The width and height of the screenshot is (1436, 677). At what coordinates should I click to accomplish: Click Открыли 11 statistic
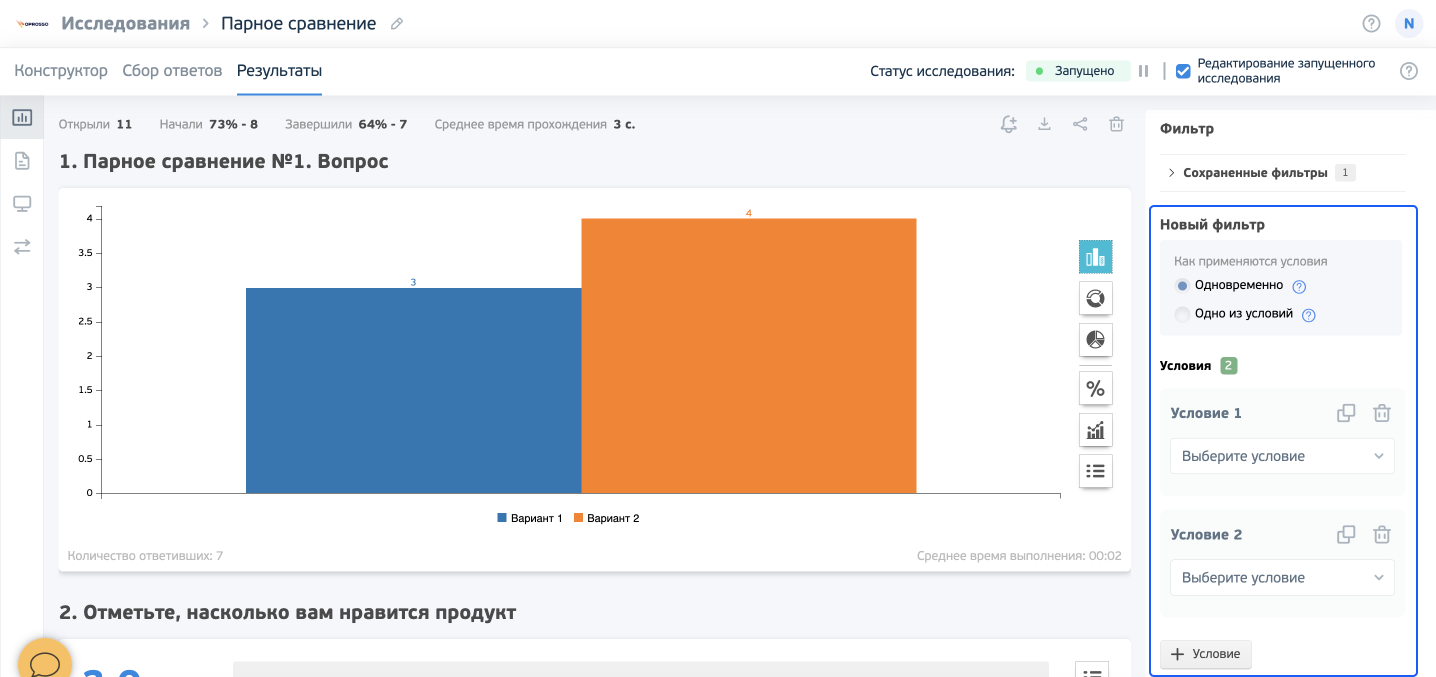pyautogui.click(x=96, y=125)
